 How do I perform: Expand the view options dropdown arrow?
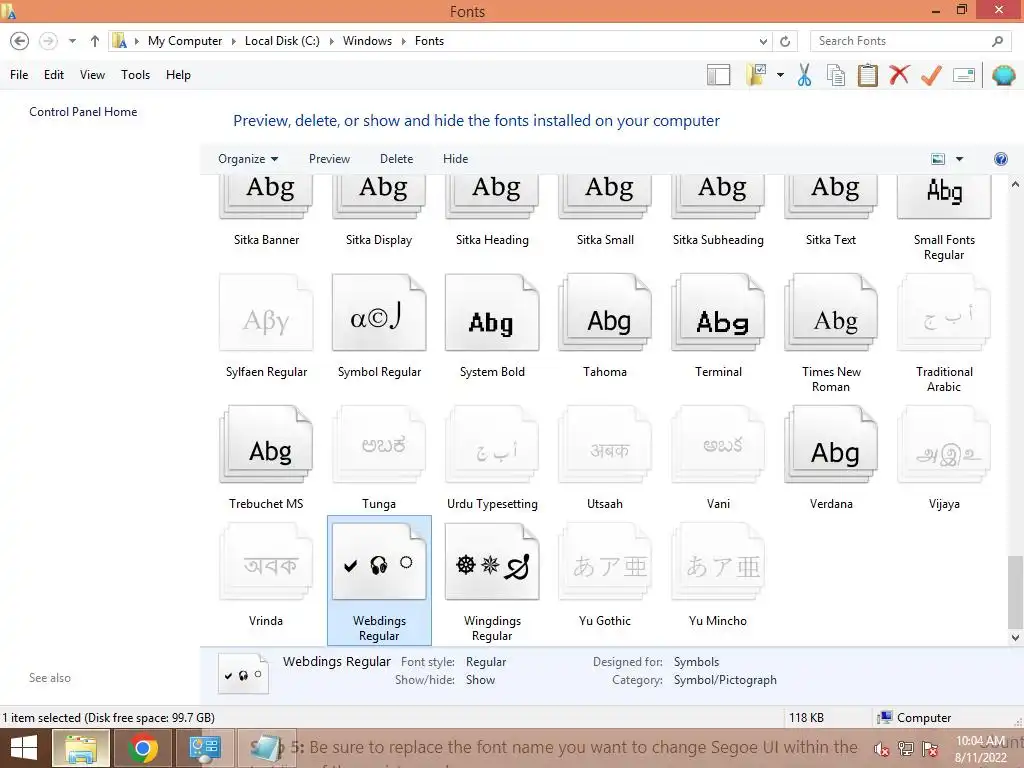(x=959, y=159)
